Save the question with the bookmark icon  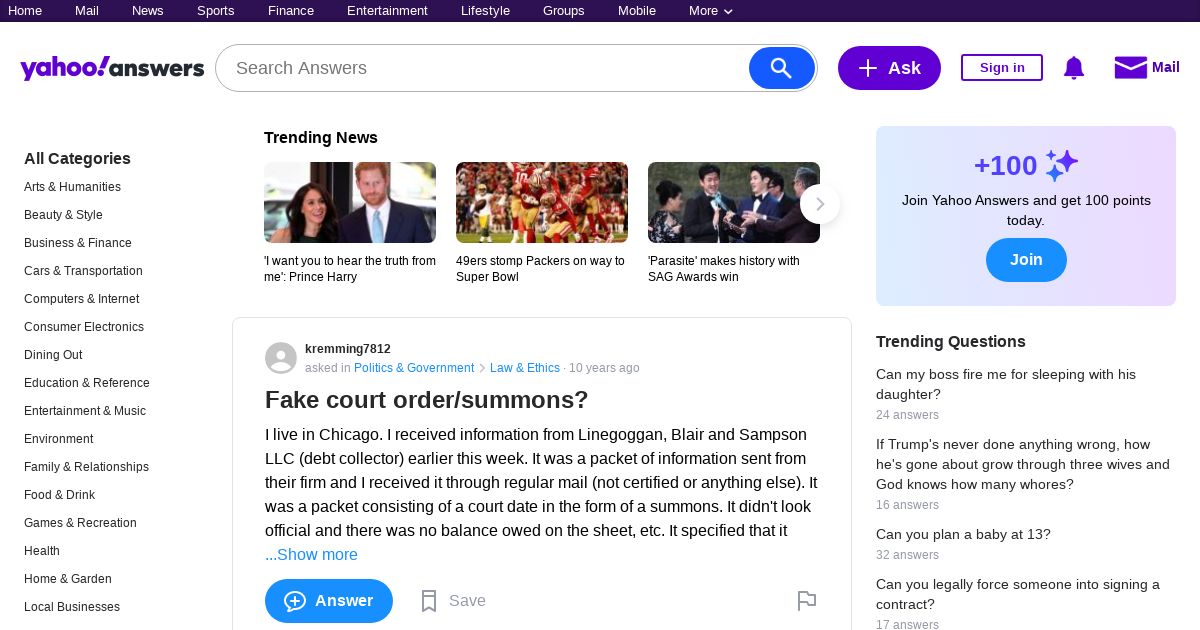pos(429,601)
